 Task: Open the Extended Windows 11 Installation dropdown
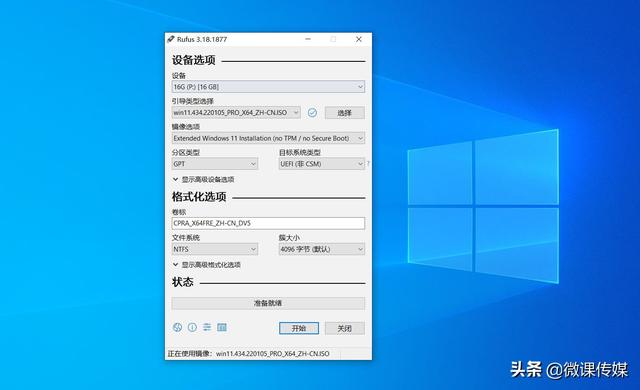pos(268,138)
